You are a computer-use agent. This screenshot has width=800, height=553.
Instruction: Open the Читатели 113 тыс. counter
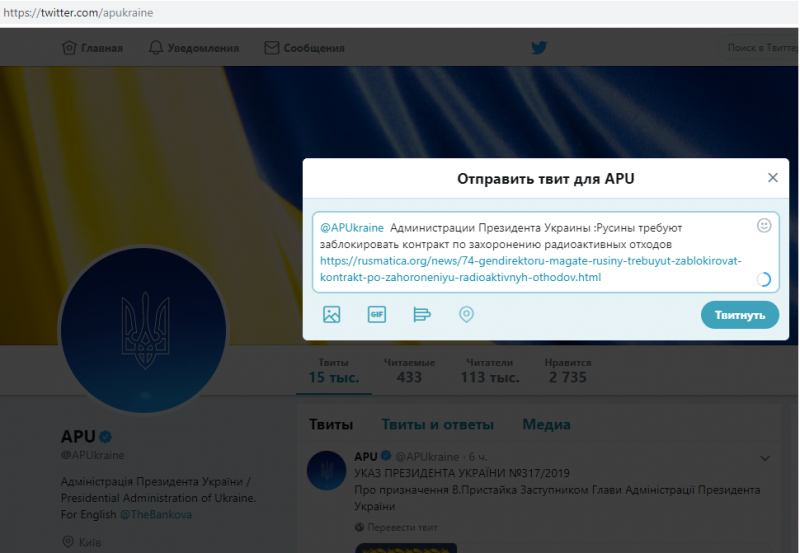(490, 371)
